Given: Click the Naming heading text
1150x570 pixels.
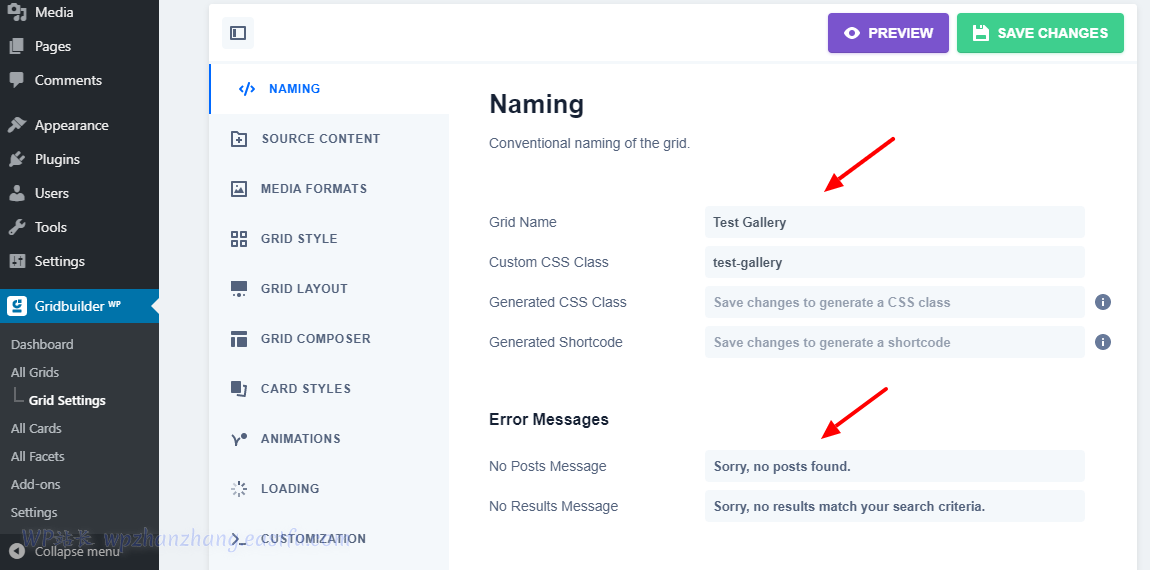Looking at the screenshot, I should click(536, 104).
